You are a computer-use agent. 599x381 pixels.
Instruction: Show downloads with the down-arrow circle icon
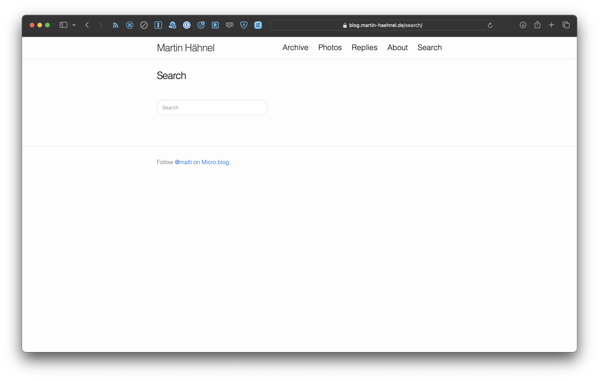click(523, 25)
